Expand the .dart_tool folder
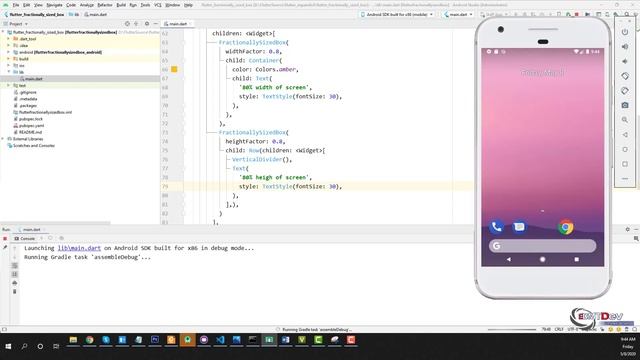 pyautogui.click(x=8, y=39)
